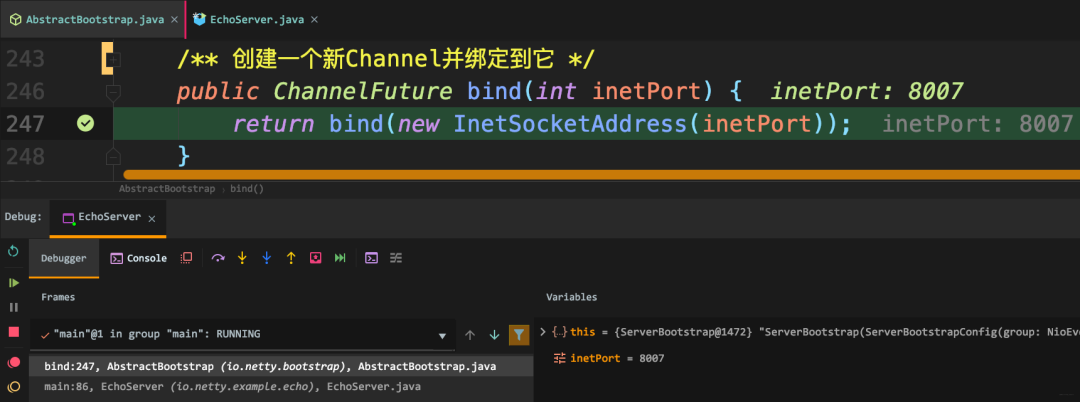Resume program with the green play icon
This screenshot has height=402, width=1080.
13,283
